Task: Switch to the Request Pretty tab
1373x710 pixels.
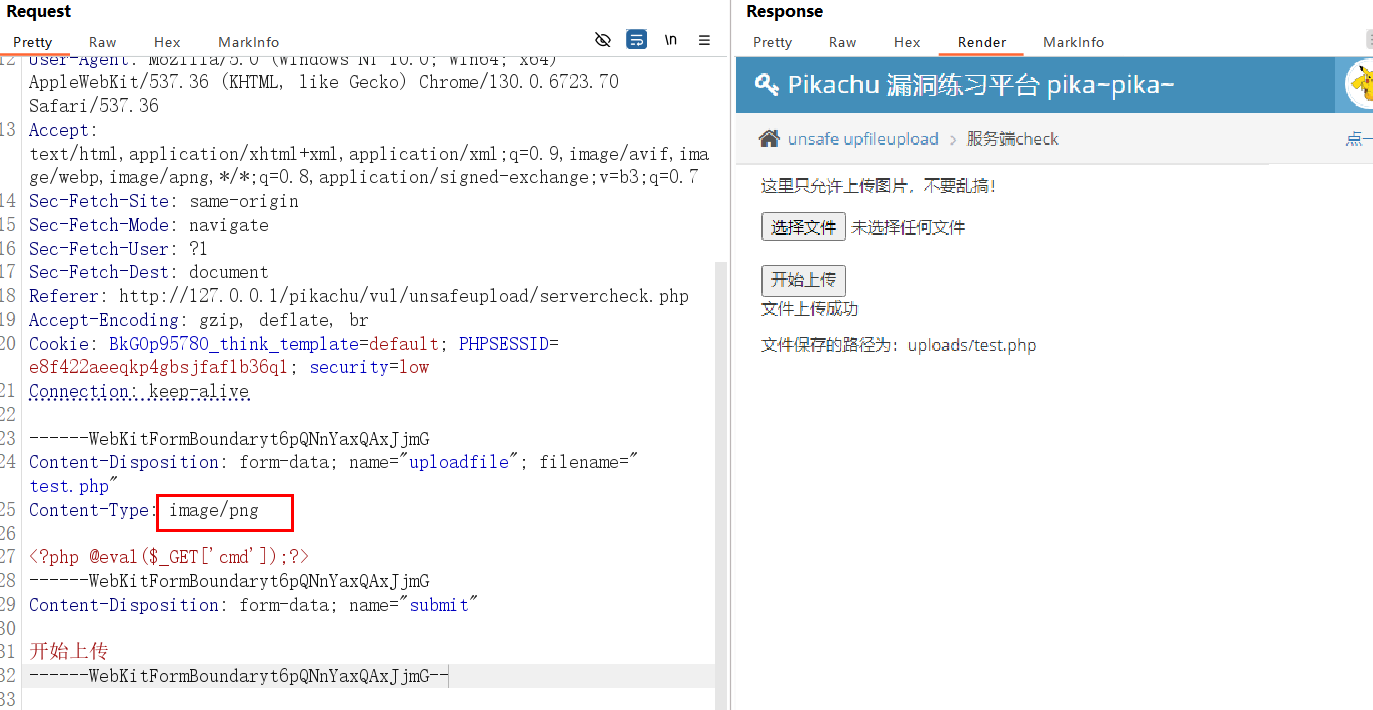Action: click(33, 42)
